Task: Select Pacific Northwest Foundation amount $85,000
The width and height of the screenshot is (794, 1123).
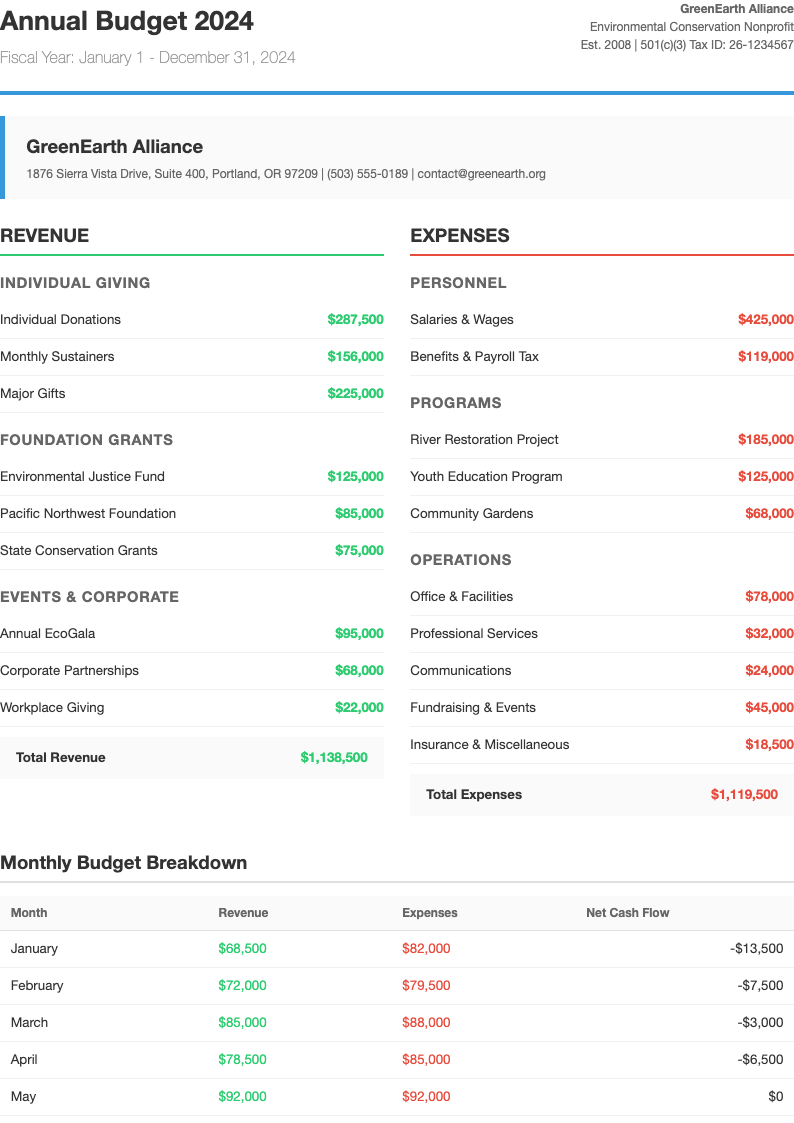Action: click(x=359, y=514)
